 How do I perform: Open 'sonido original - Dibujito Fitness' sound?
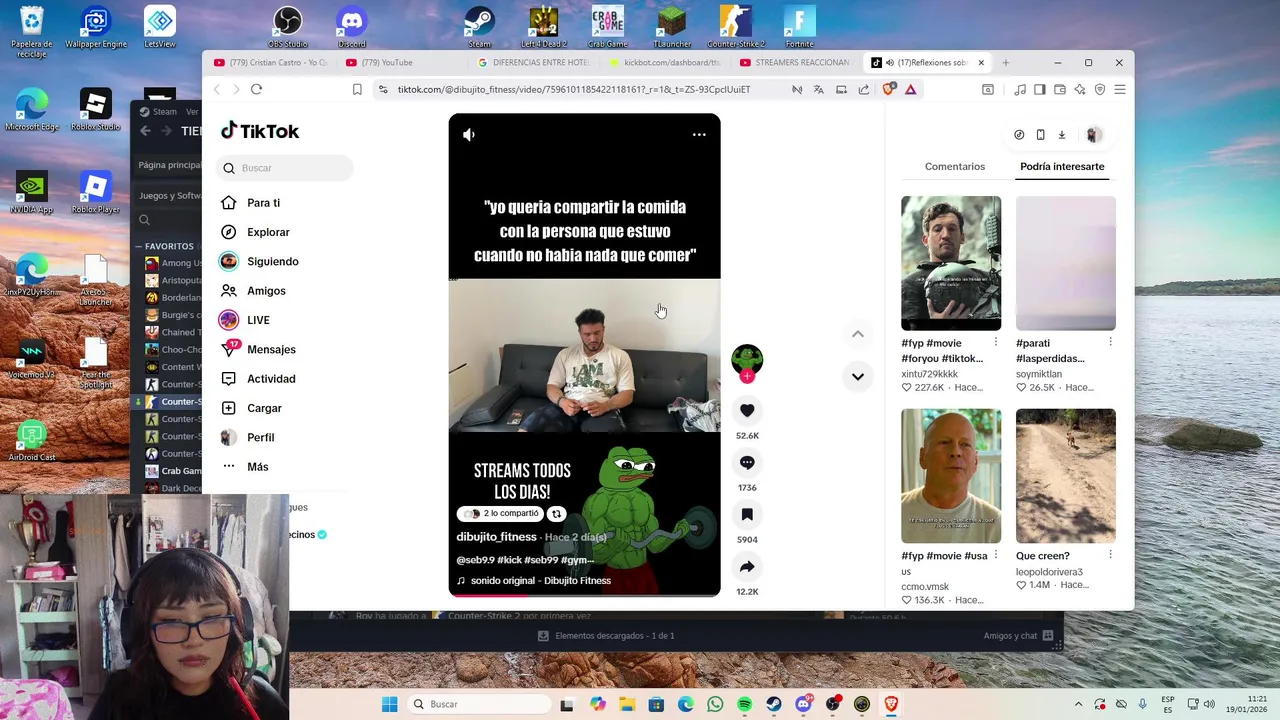[533, 581]
